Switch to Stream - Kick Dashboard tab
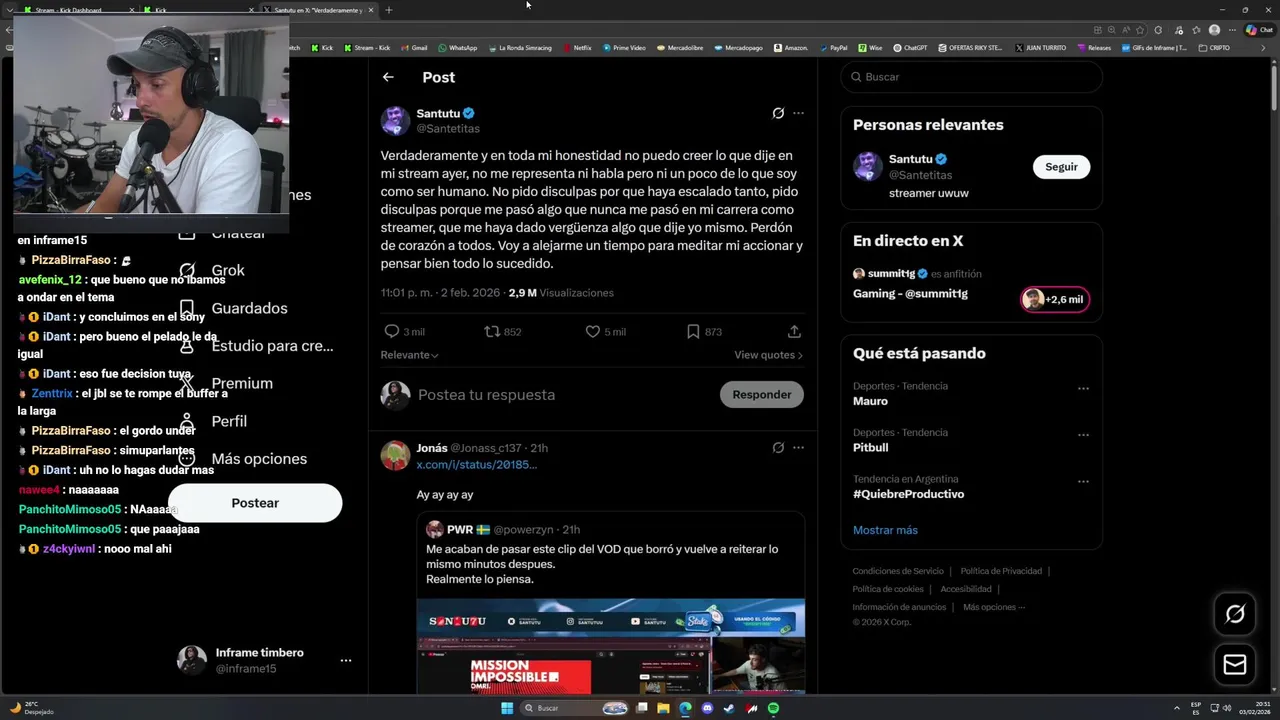The height and width of the screenshot is (720, 1280). [x=70, y=10]
